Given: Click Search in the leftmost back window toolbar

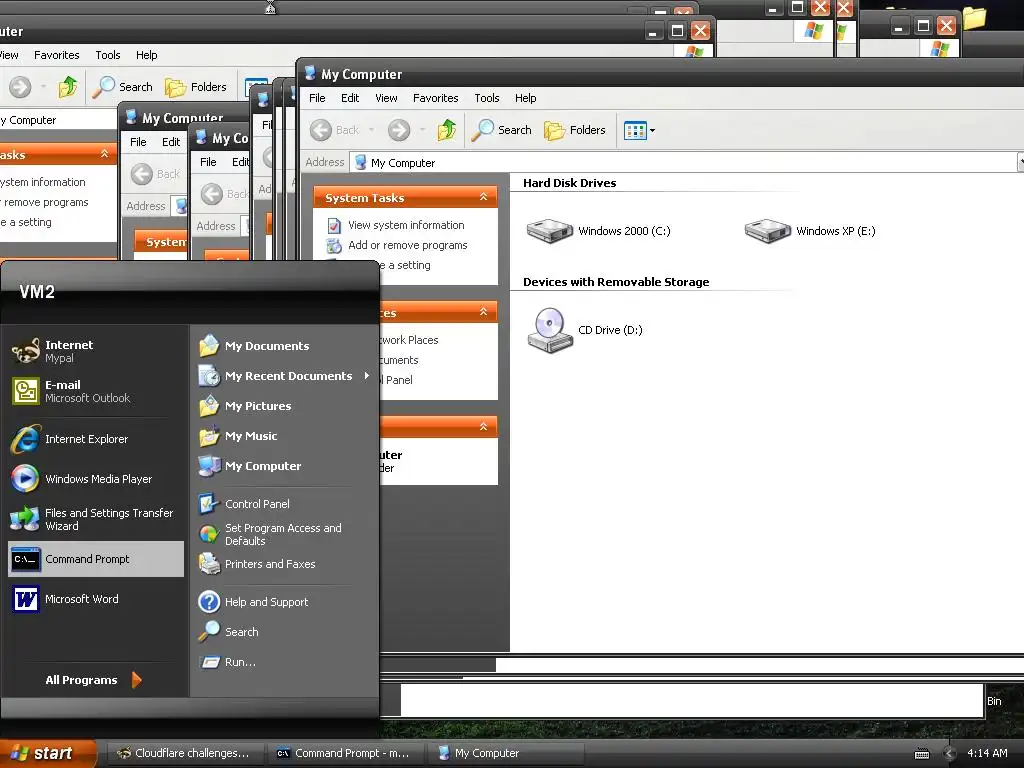Looking at the screenshot, I should tap(122, 87).
